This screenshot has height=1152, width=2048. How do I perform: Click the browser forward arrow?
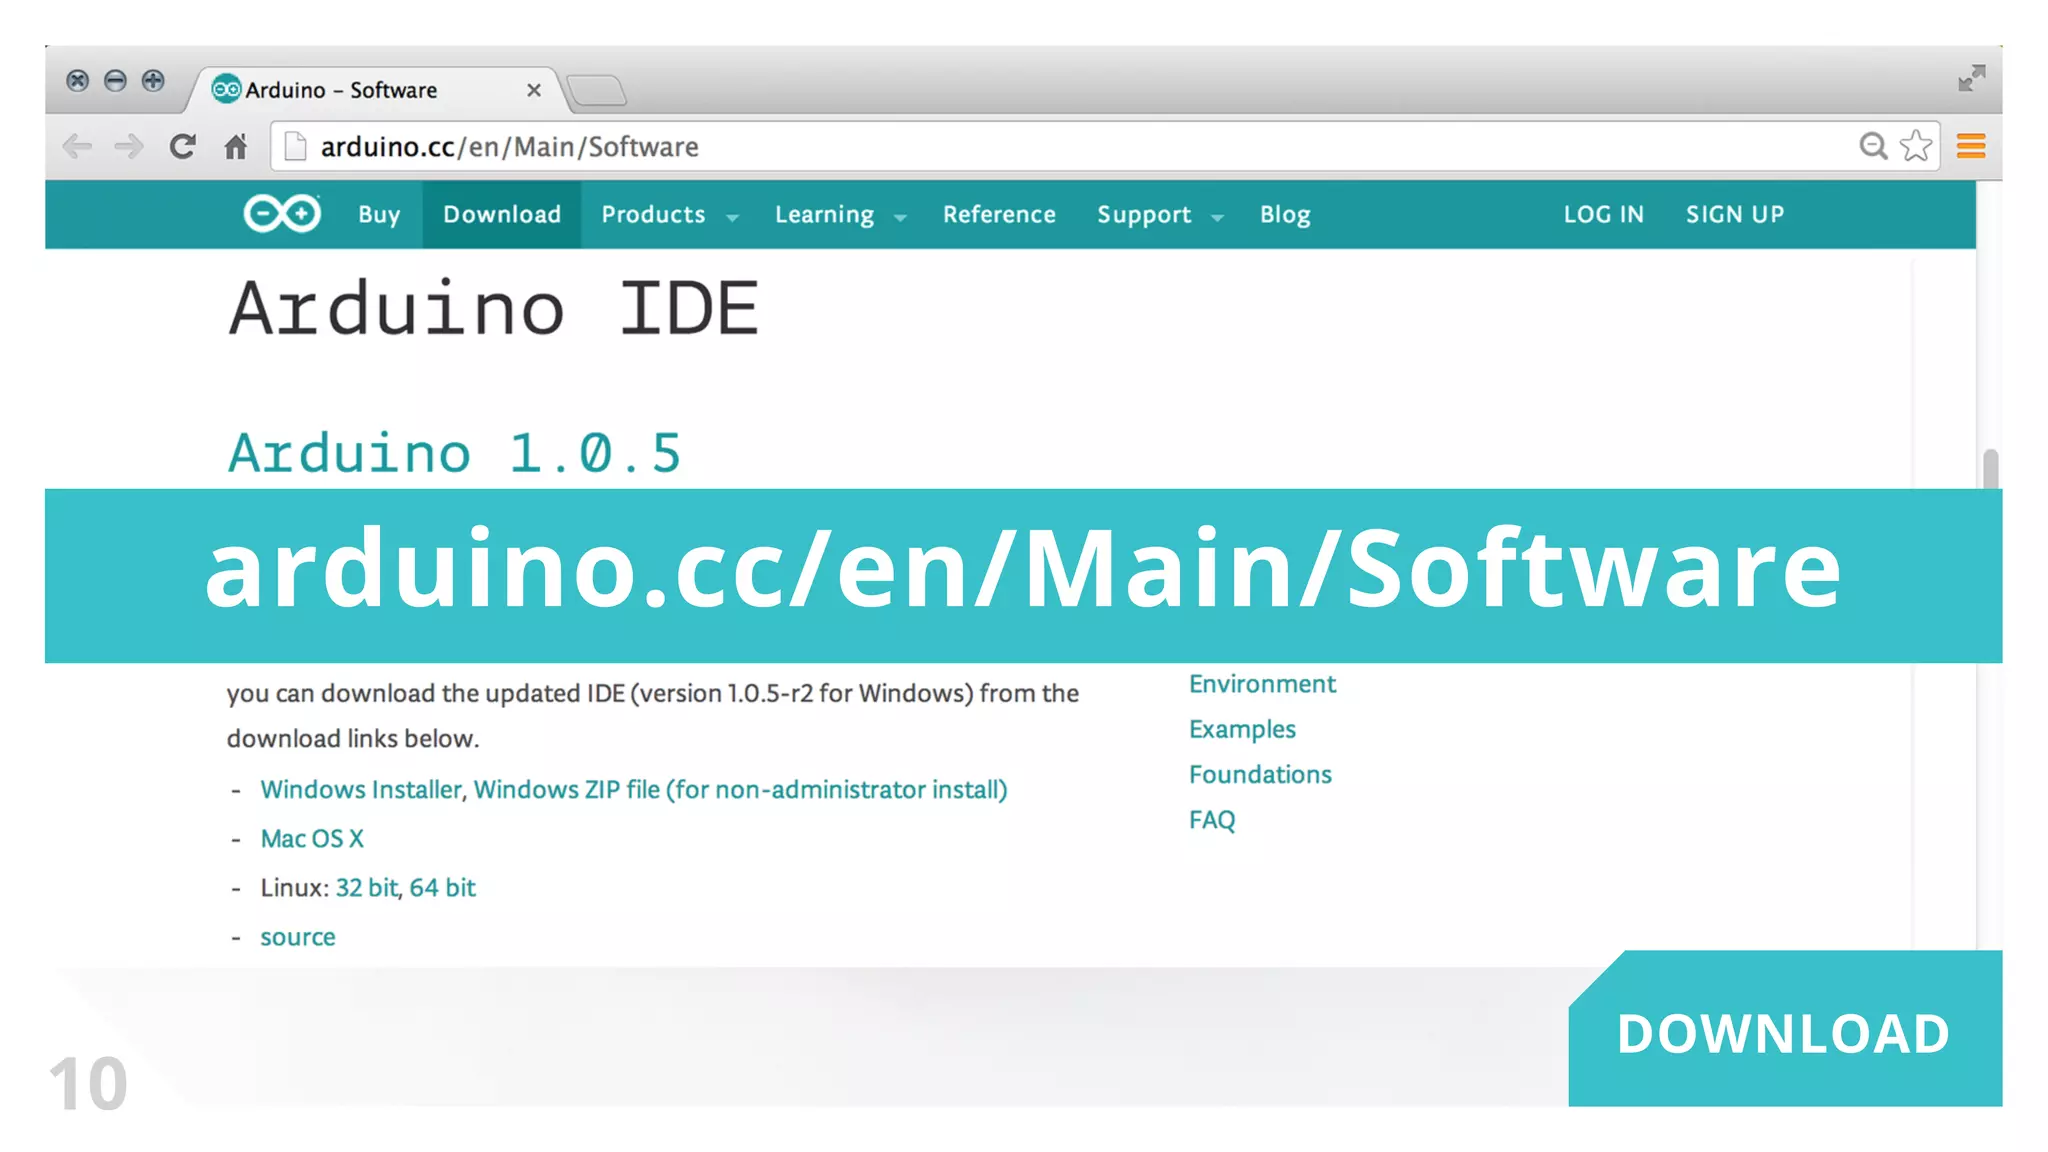128,147
